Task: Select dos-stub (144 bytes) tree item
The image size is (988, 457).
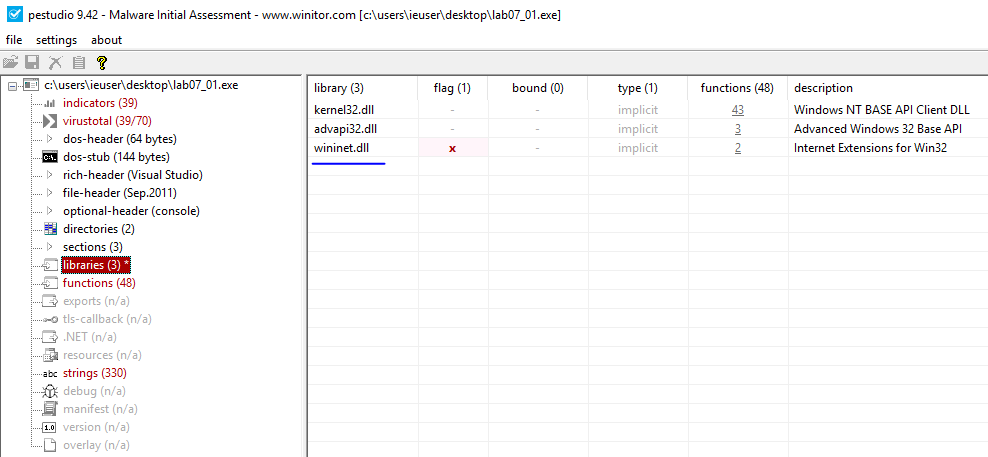Action: point(116,157)
